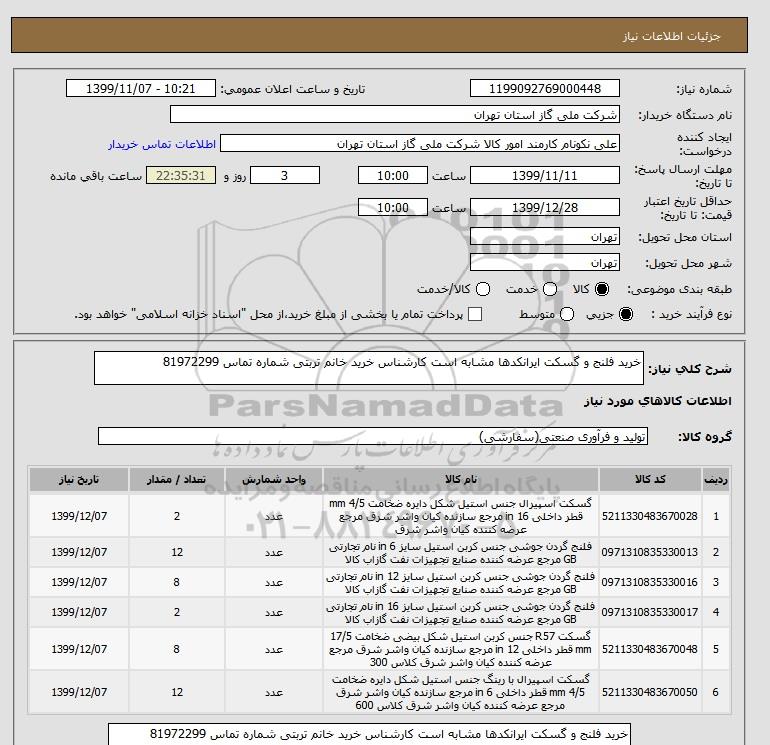
Task: Select the متوسط purchase type radio
Action: (x=567, y=314)
